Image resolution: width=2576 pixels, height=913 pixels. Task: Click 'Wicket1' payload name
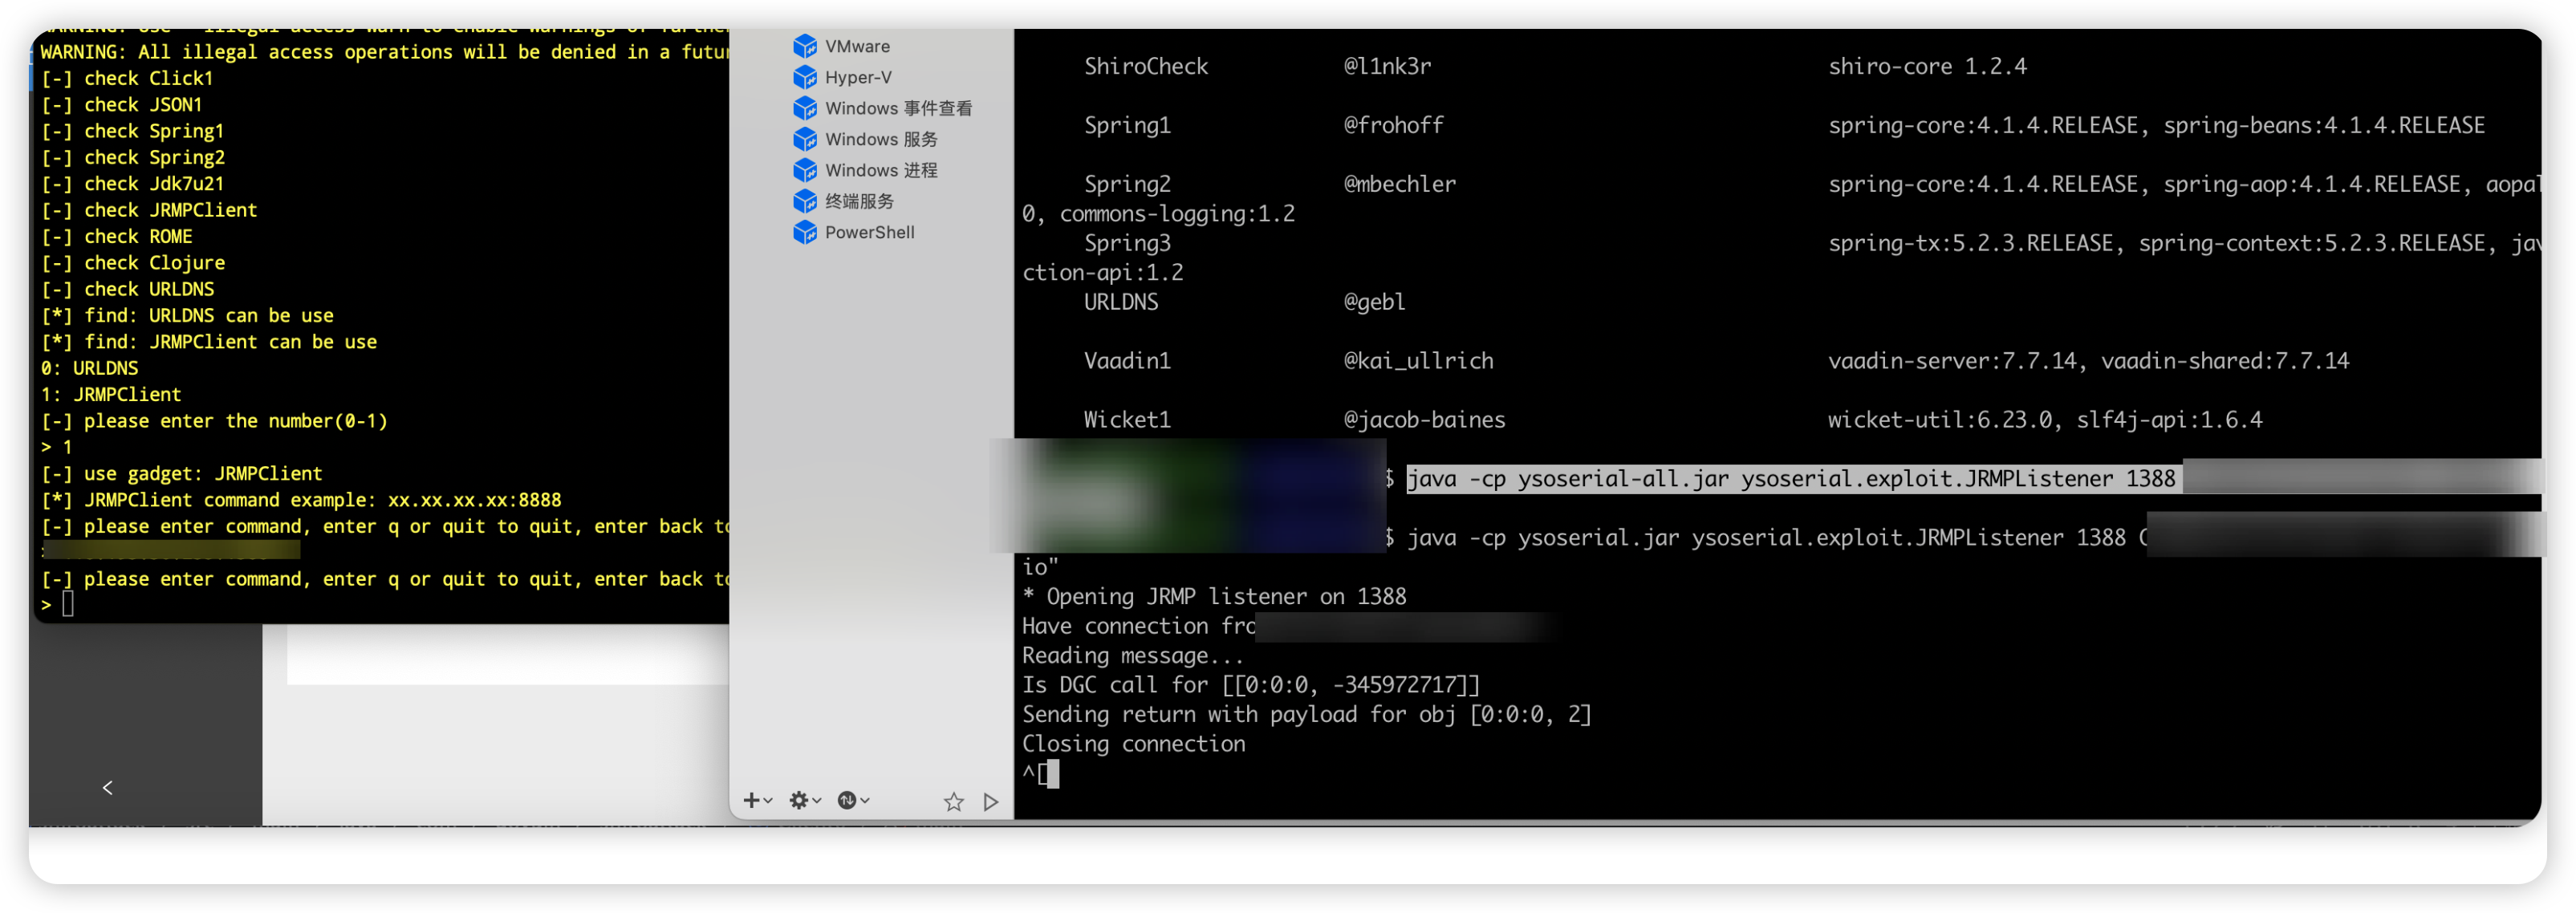point(1127,420)
